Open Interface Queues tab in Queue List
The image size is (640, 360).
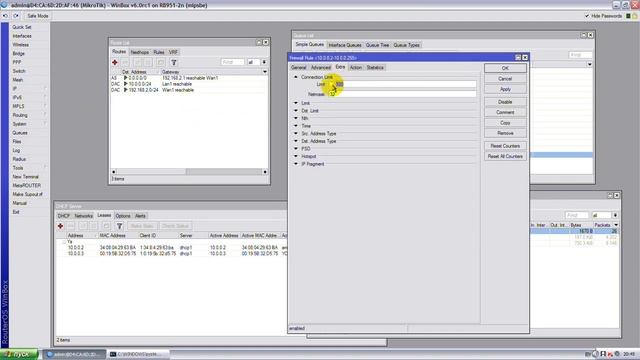click(345, 45)
